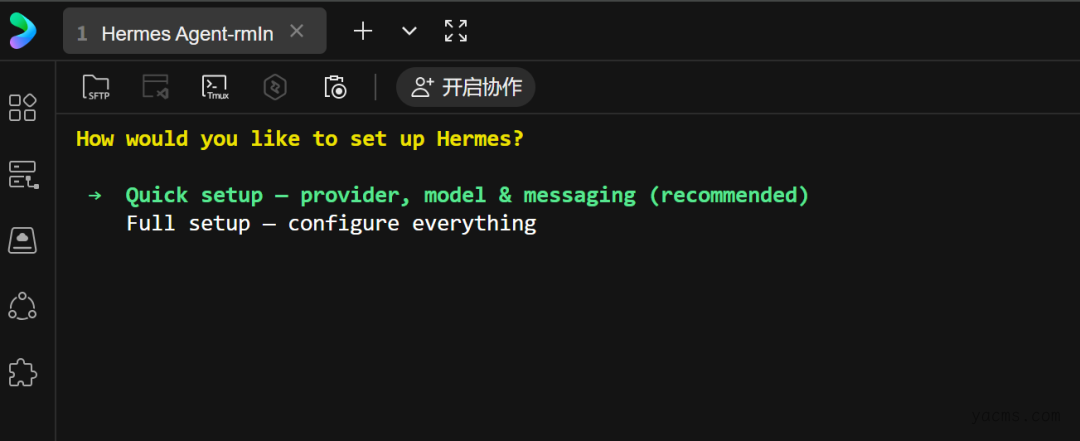This screenshot has height=441, width=1080.
Task: Open the connected nodes sidebar panel
Action: click(22, 306)
